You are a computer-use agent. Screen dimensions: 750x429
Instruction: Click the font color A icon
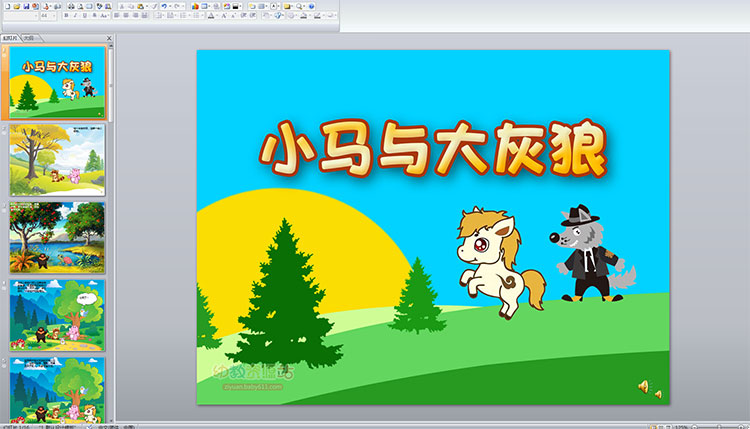pos(211,16)
